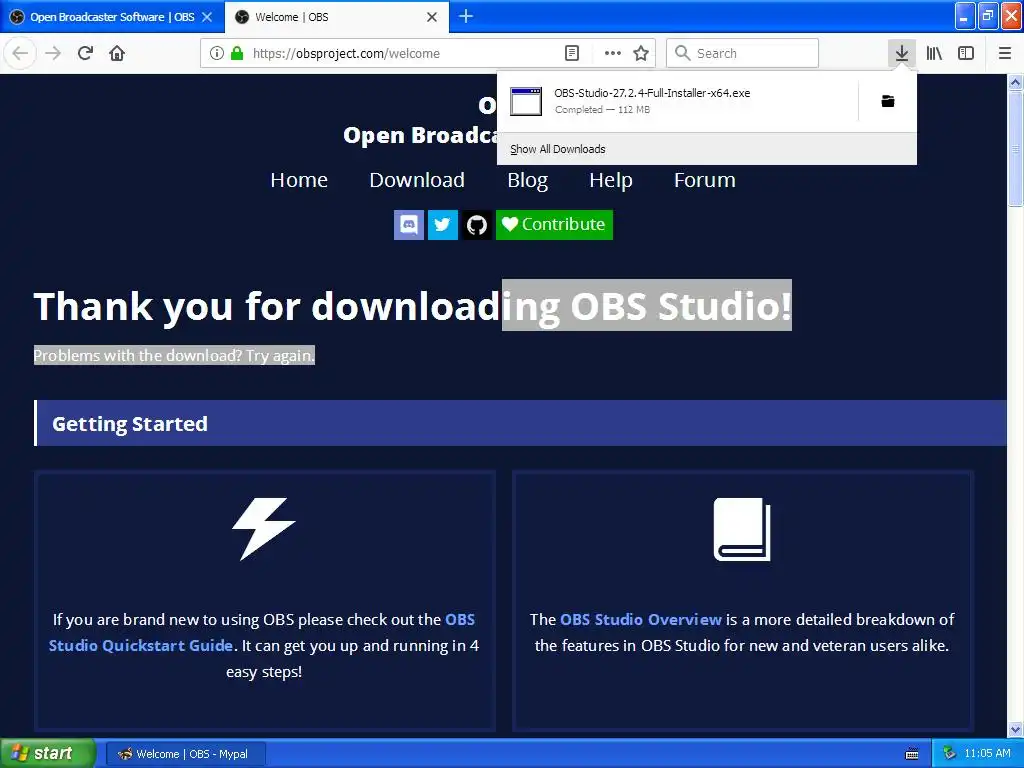Viewport: 1024px width, 768px height.
Task: Click the green Contribute button
Action: (554, 225)
